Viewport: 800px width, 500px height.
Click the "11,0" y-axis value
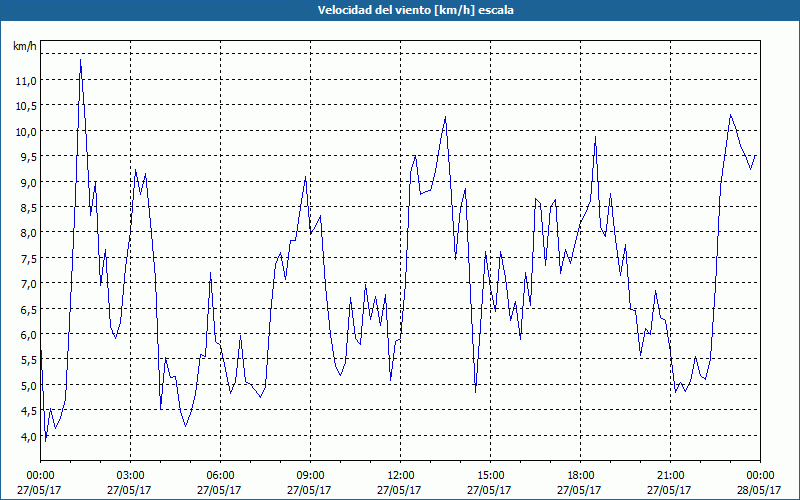27,81
